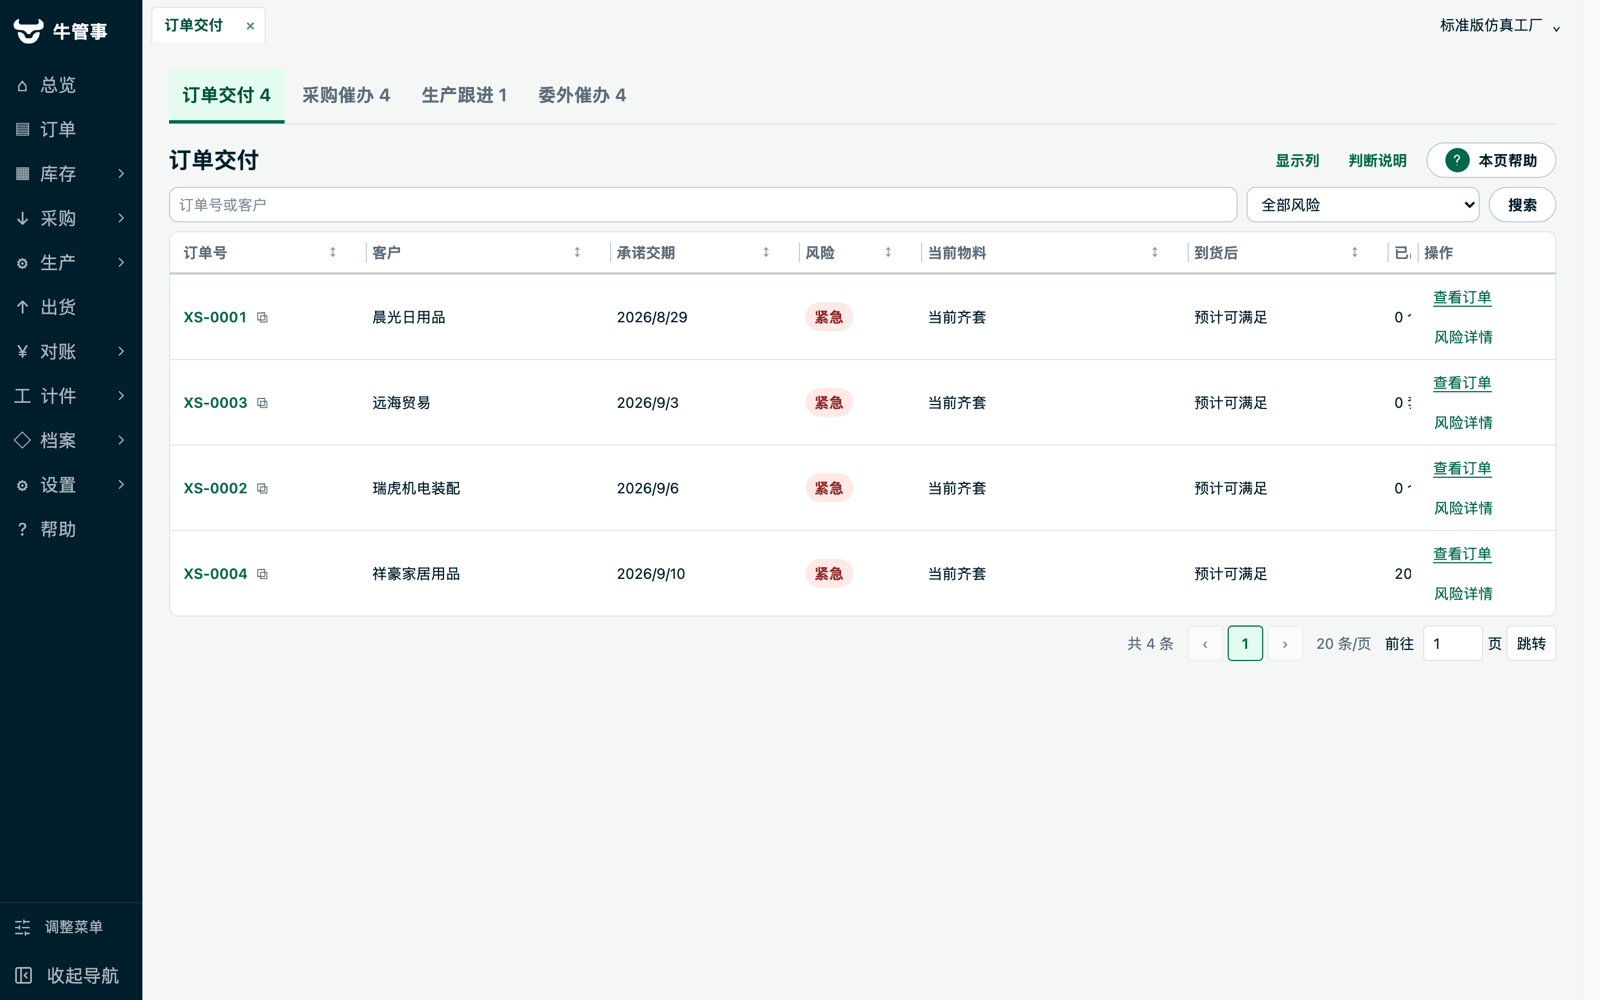The image size is (1600, 1000).
Task: Click the 显示列 link
Action: (x=1297, y=161)
